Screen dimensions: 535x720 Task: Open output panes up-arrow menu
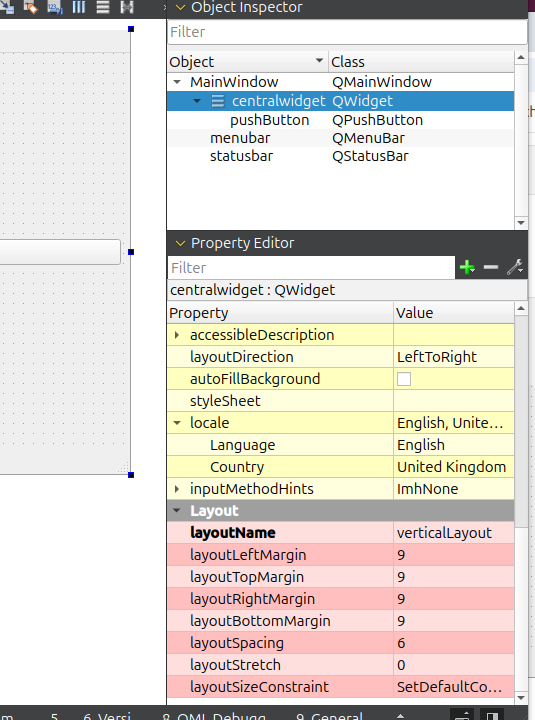[400, 715]
